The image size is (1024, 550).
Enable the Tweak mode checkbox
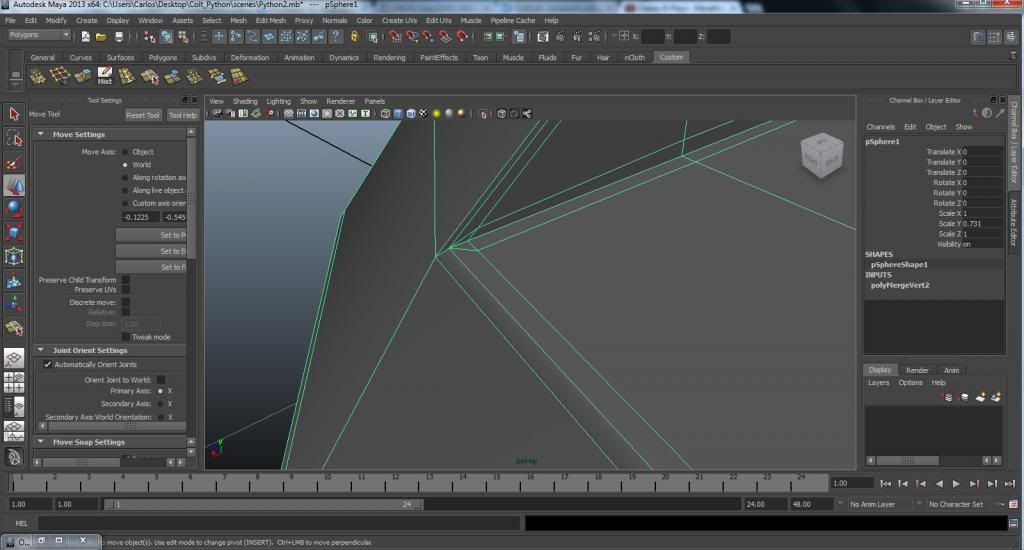click(x=125, y=337)
